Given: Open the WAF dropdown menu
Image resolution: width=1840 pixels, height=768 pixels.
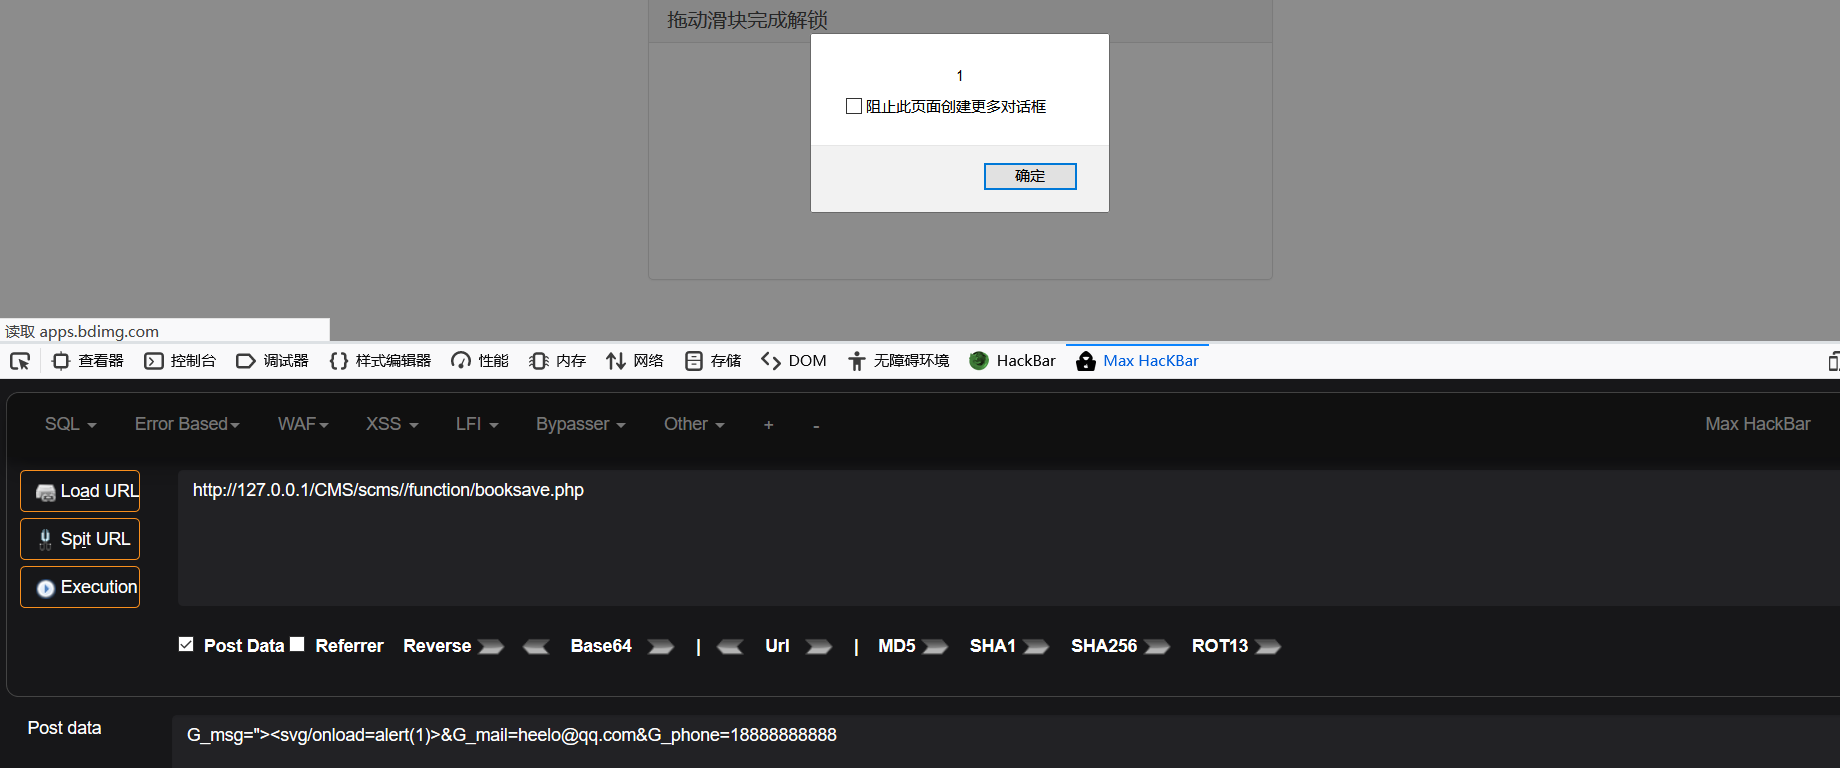Looking at the screenshot, I should [x=303, y=424].
